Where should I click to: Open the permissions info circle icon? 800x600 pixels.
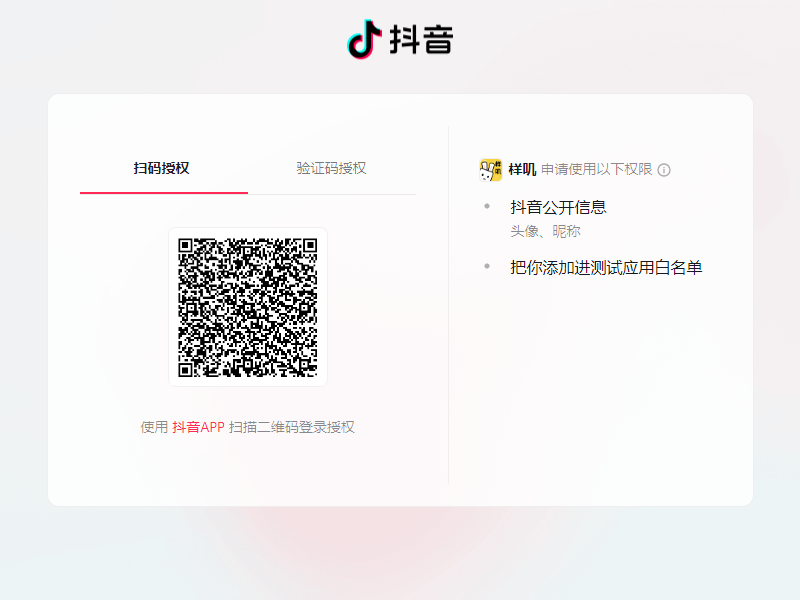click(x=664, y=170)
